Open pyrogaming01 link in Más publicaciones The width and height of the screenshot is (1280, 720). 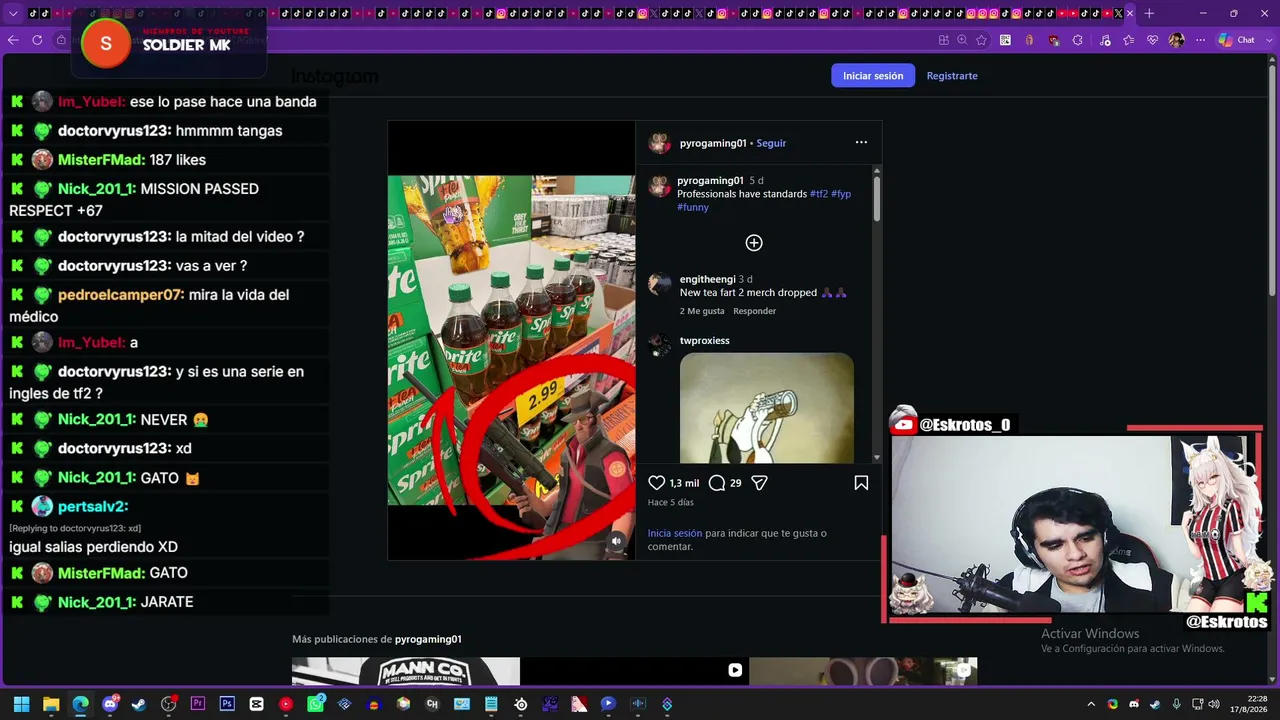click(x=428, y=639)
